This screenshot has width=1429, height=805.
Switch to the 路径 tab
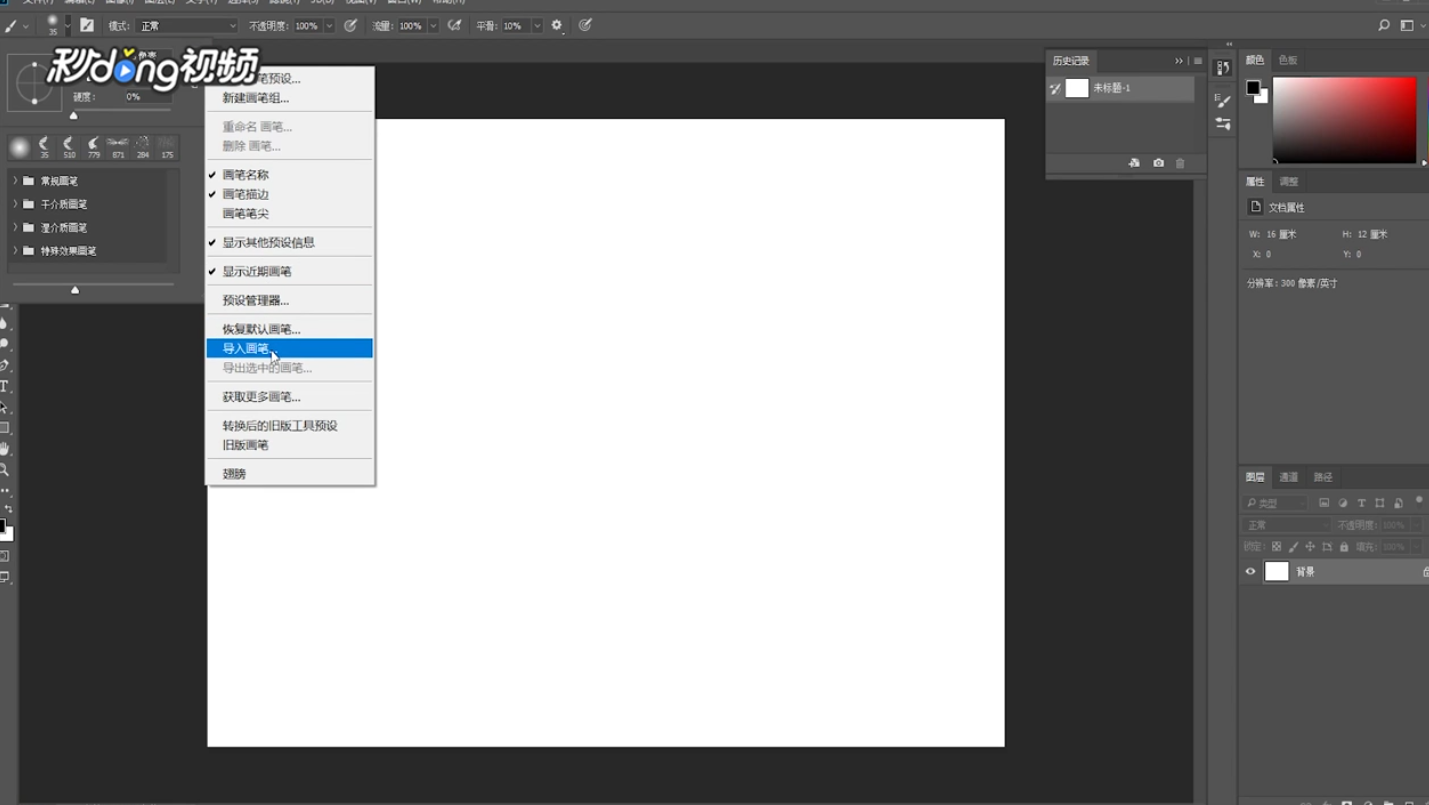click(x=1323, y=477)
